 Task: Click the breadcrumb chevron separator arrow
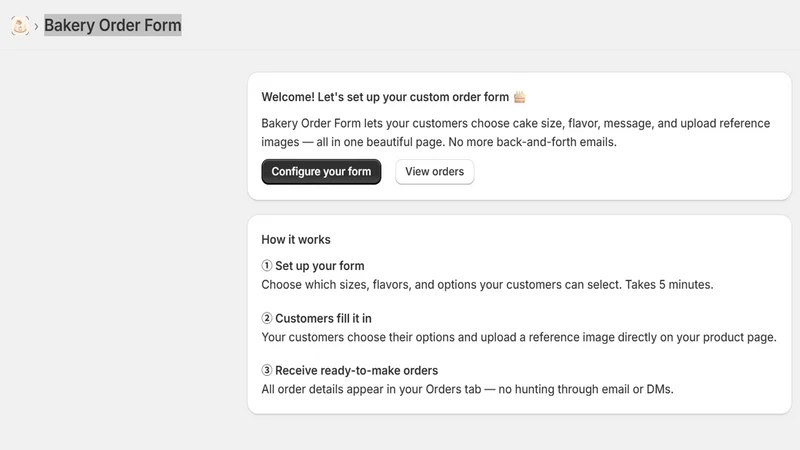click(x=36, y=26)
